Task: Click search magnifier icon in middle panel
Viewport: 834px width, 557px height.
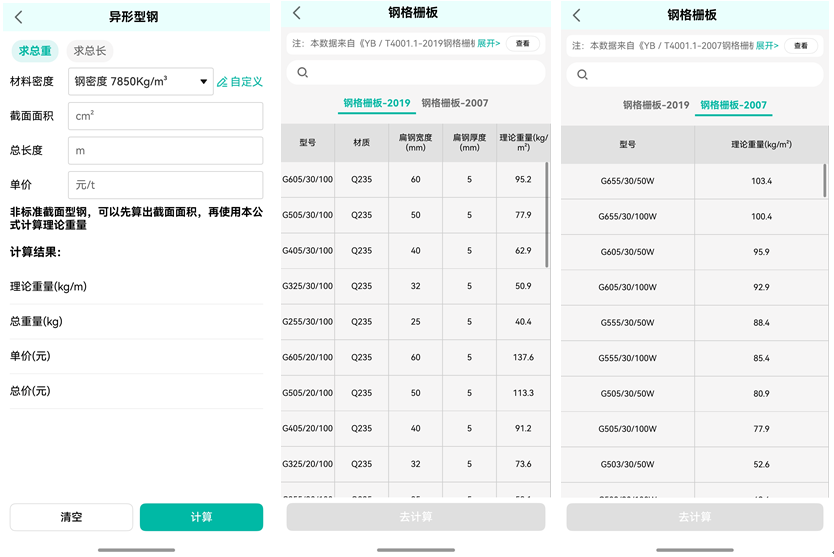Action: [x=302, y=73]
